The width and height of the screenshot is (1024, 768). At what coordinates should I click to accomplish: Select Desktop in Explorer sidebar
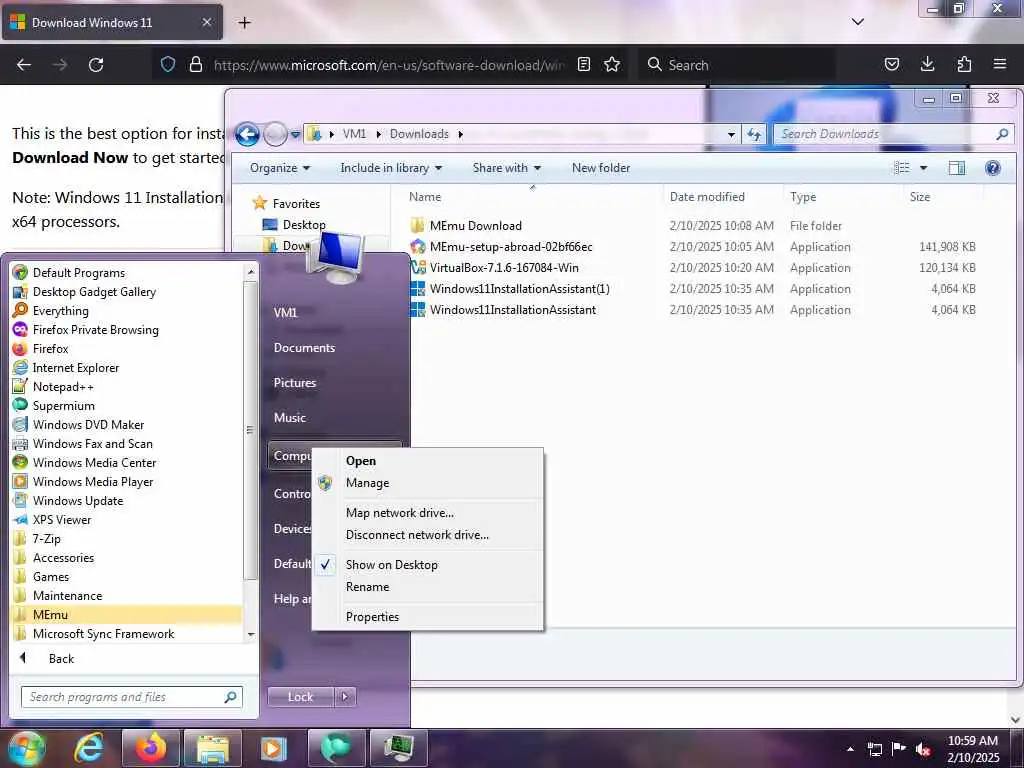point(304,225)
